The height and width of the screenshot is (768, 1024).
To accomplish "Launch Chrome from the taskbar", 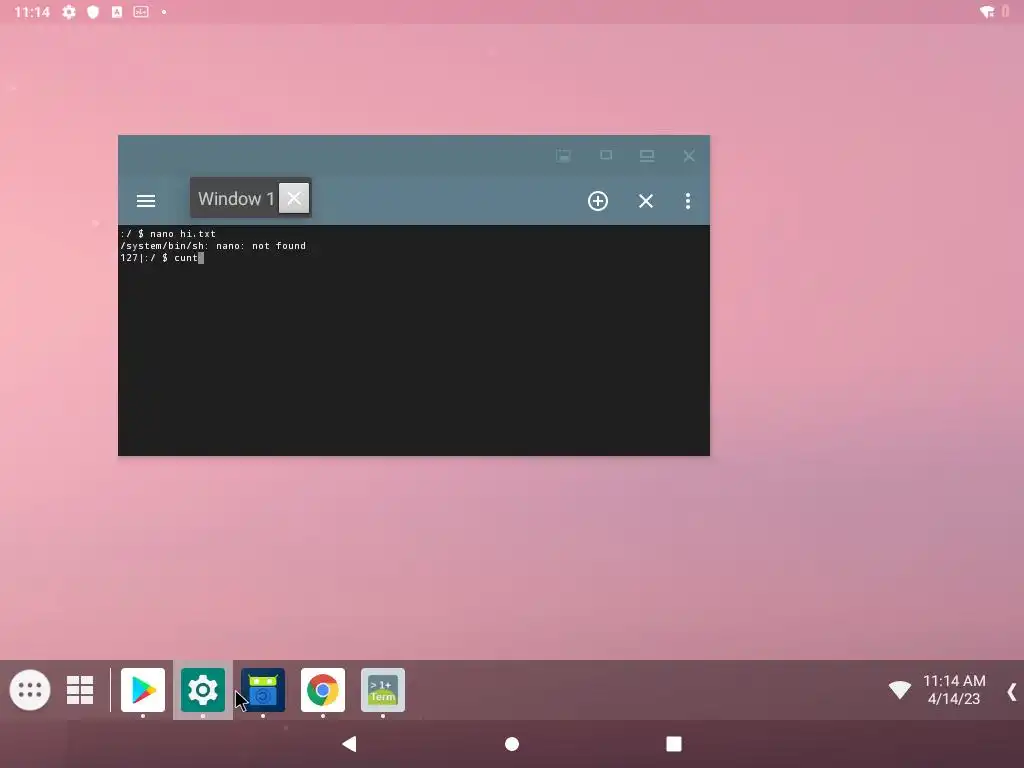I will [323, 690].
